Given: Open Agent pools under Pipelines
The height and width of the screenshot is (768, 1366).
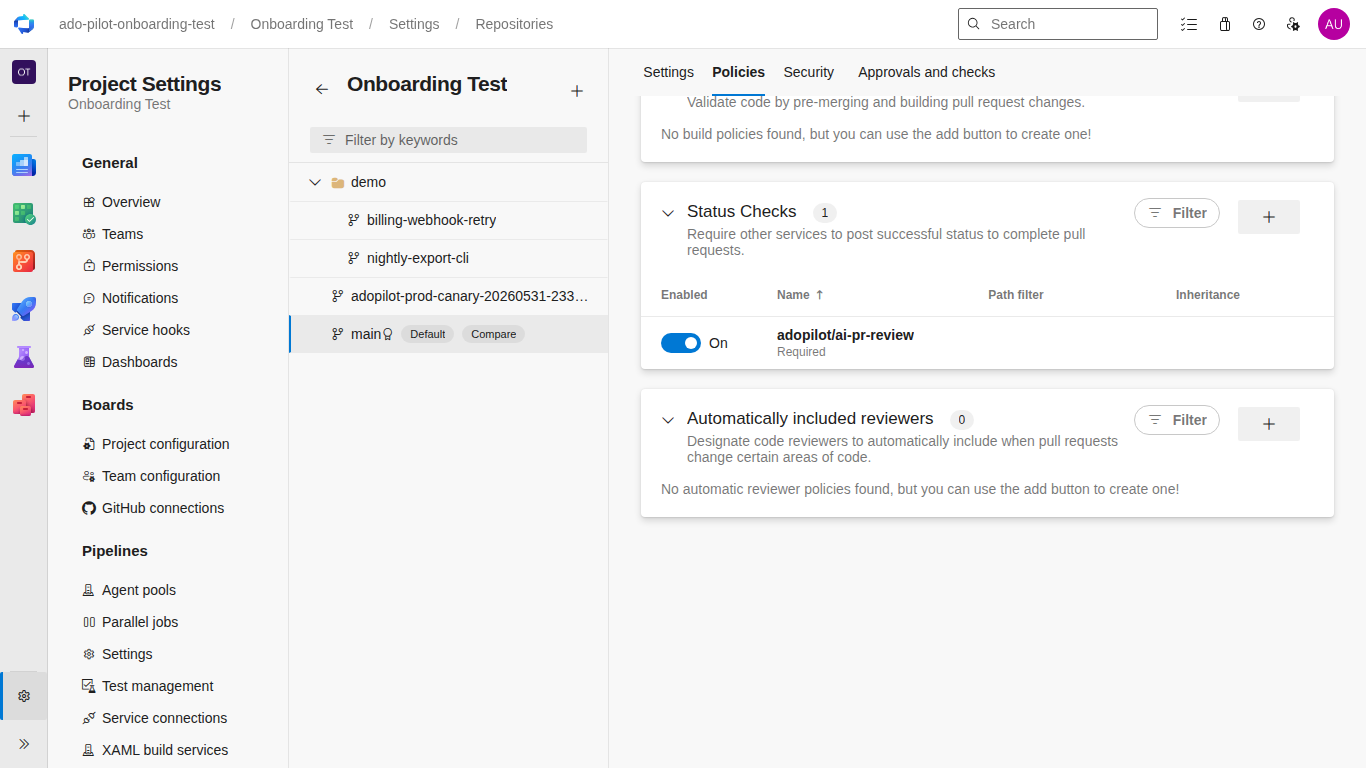Looking at the screenshot, I should [138, 590].
